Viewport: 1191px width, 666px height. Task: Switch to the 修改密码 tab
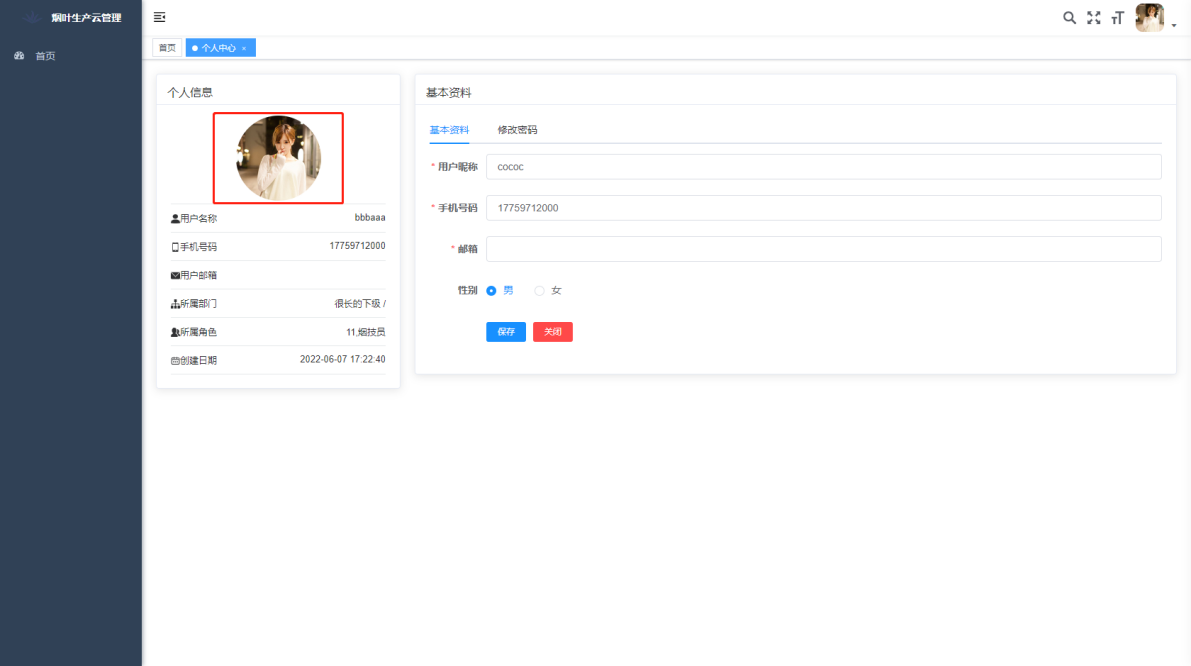pyautogui.click(x=517, y=130)
